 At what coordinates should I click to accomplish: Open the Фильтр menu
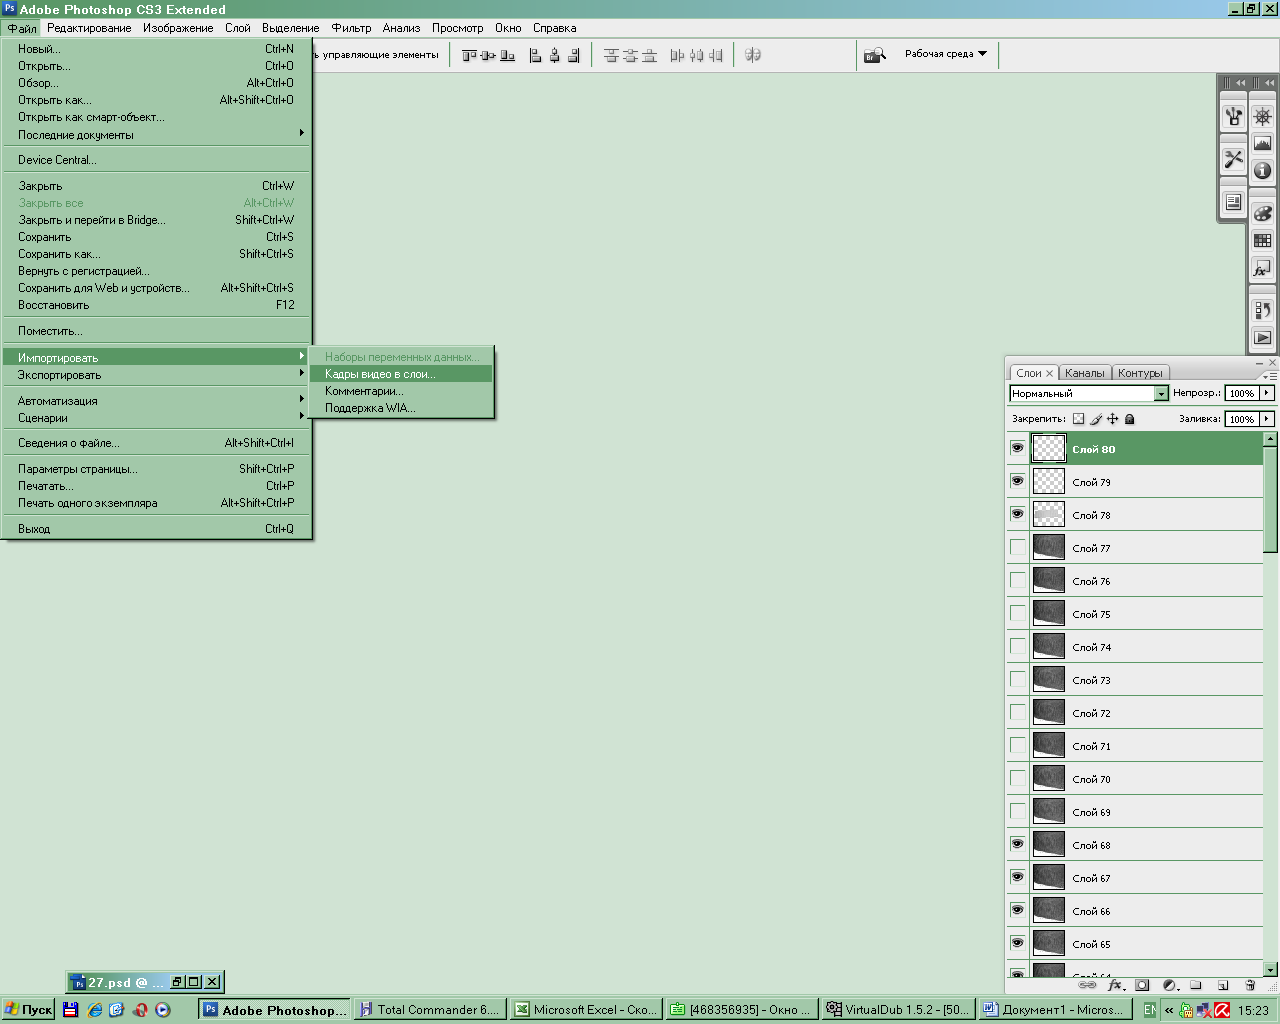point(351,28)
